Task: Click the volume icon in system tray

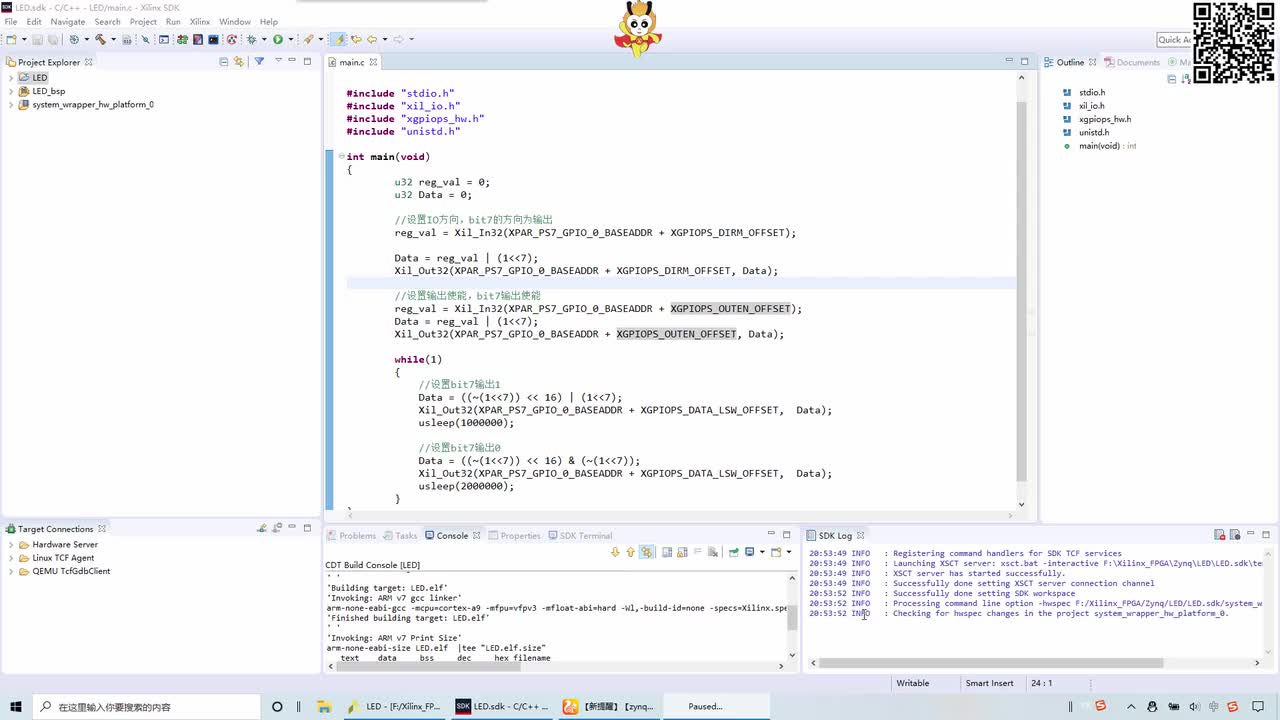Action: [1193, 706]
